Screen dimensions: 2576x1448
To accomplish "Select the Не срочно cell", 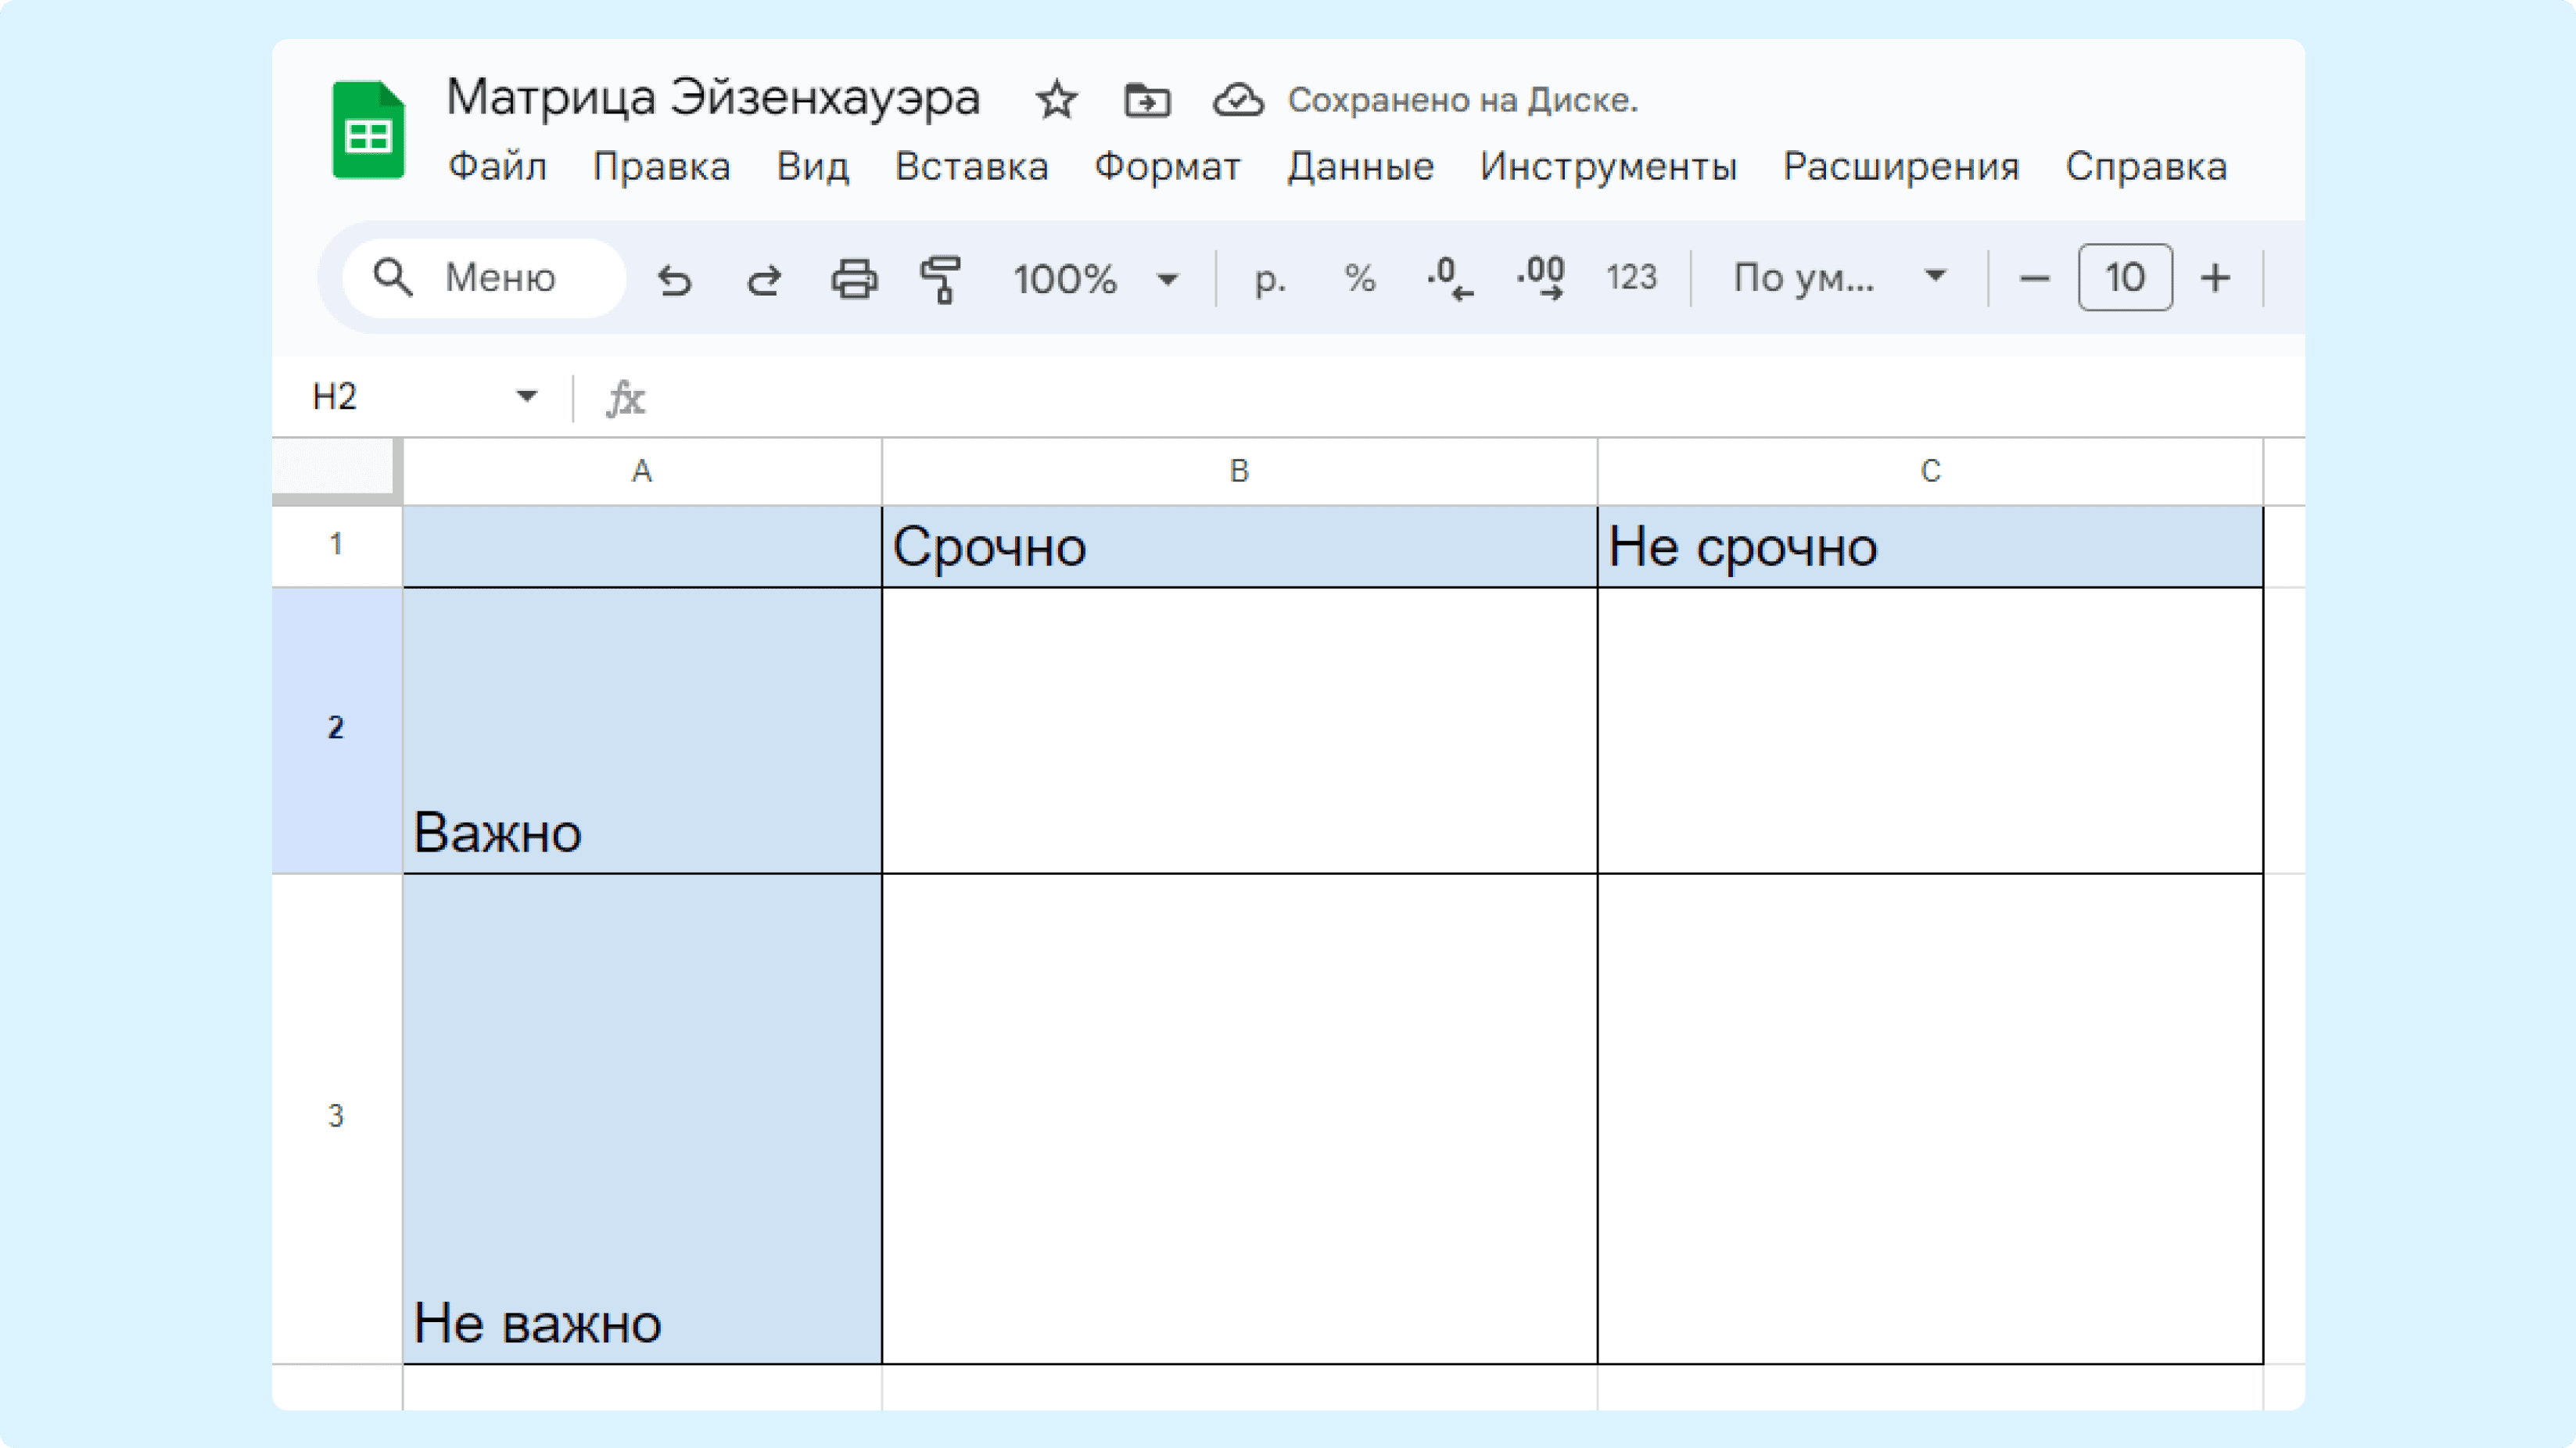I will (1930, 547).
